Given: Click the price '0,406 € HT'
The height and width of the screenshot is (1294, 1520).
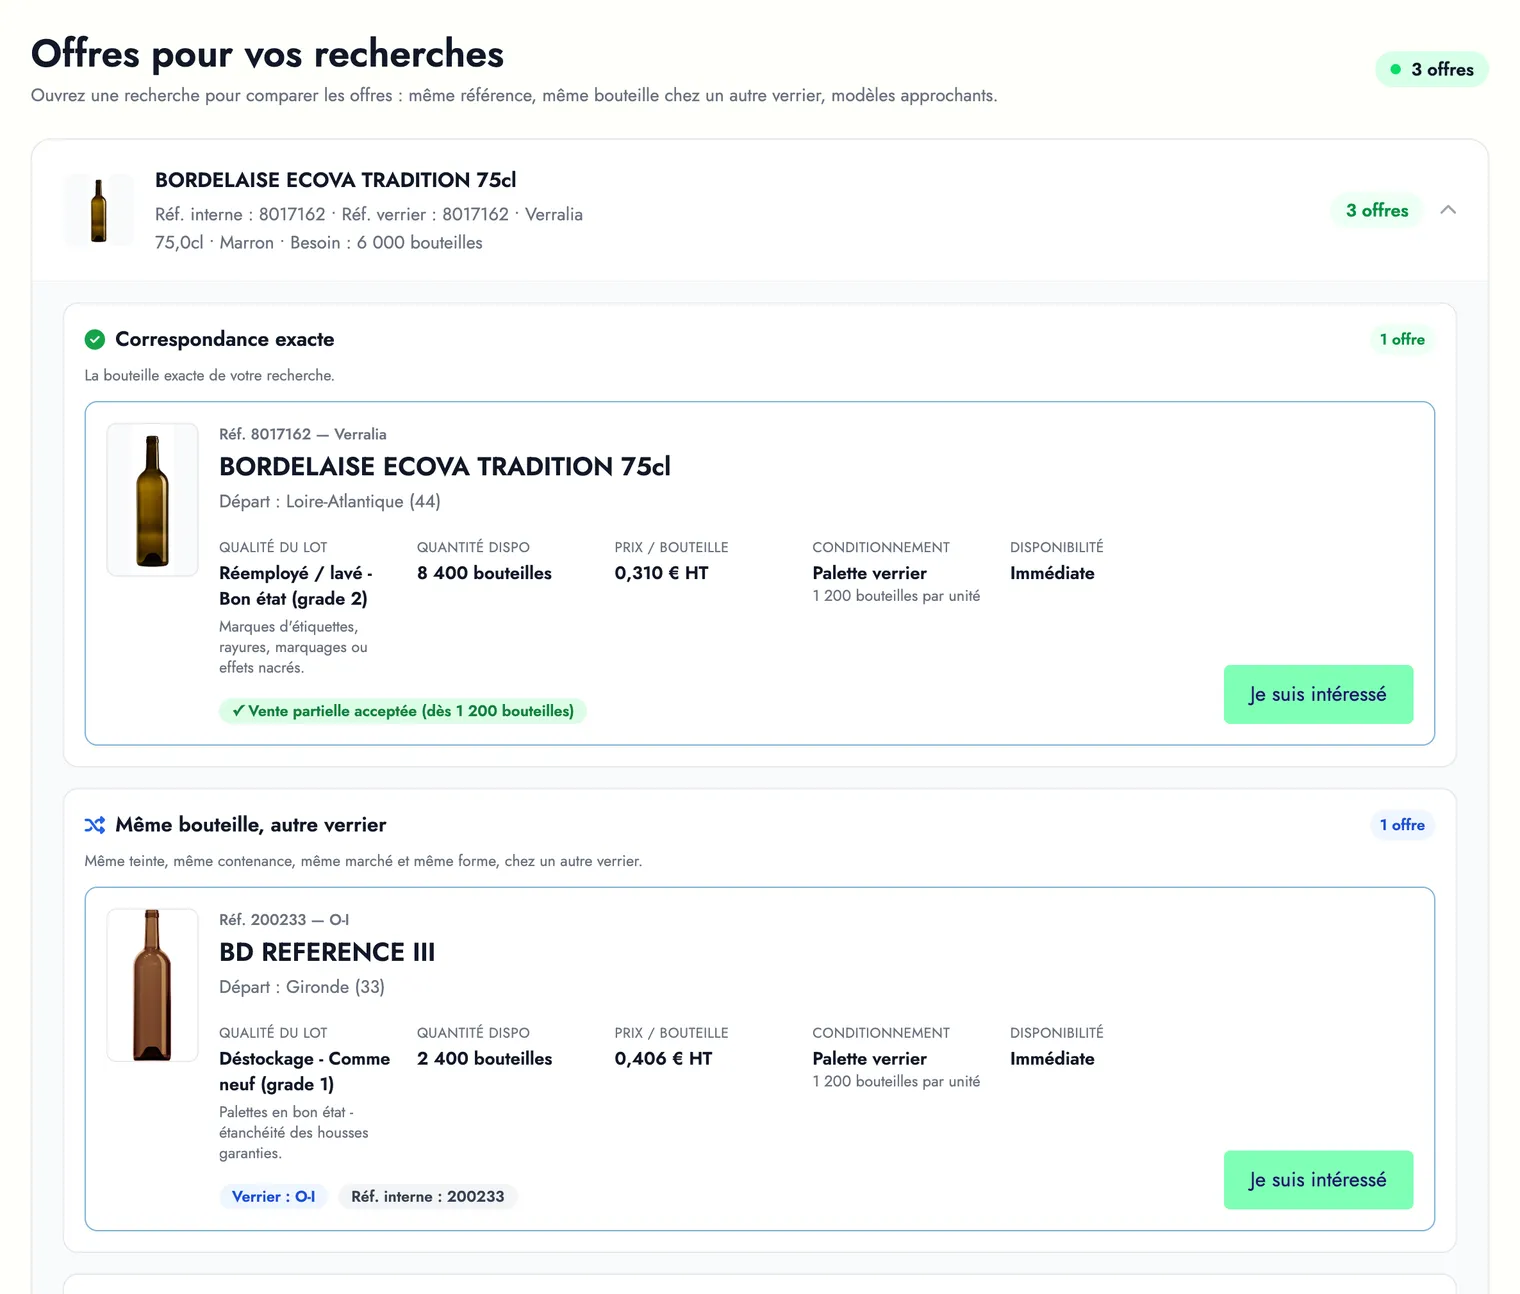Looking at the screenshot, I should (x=663, y=1059).
